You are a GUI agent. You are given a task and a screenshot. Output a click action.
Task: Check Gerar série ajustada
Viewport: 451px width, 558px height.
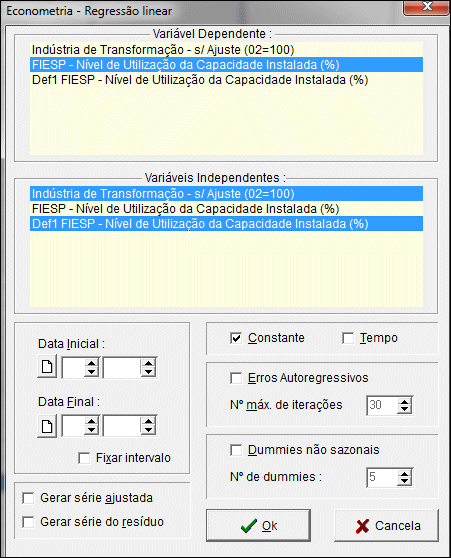click(28, 498)
